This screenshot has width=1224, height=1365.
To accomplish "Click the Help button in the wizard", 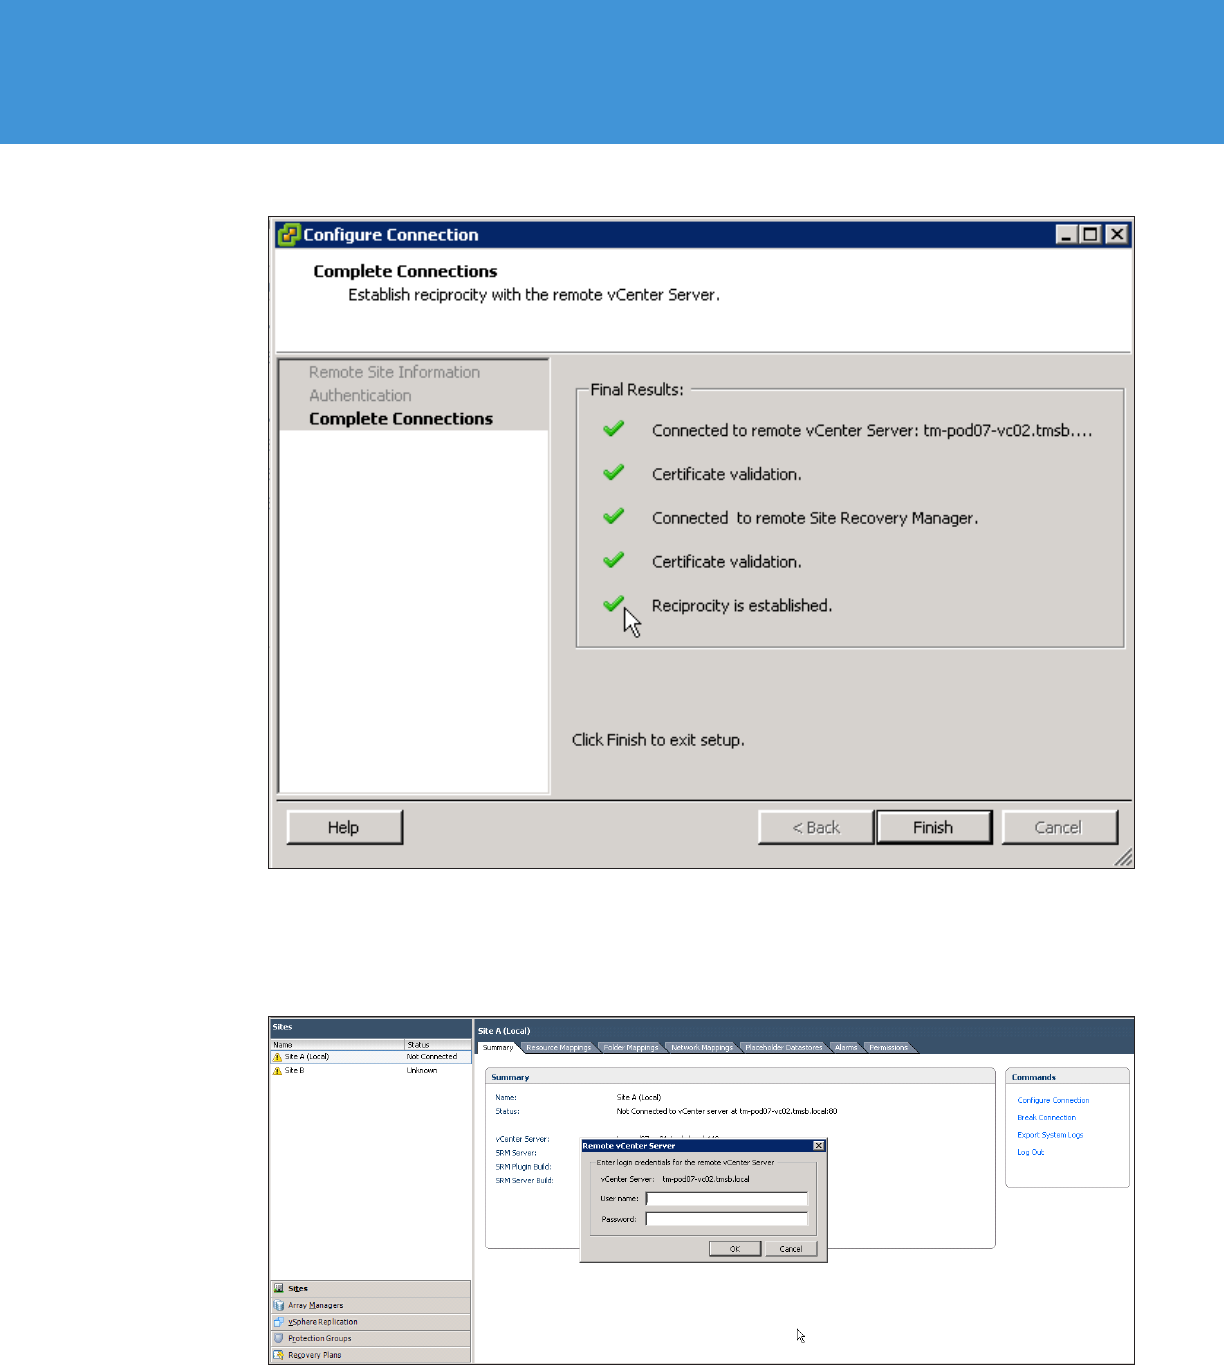I will [344, 827].
